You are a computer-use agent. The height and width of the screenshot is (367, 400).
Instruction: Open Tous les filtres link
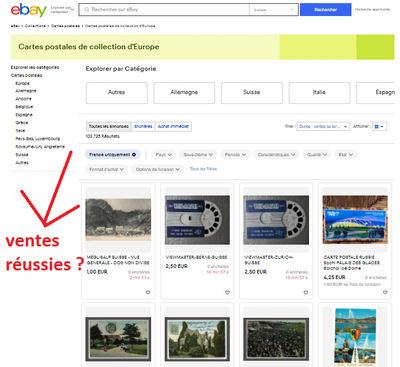[203, 169]
